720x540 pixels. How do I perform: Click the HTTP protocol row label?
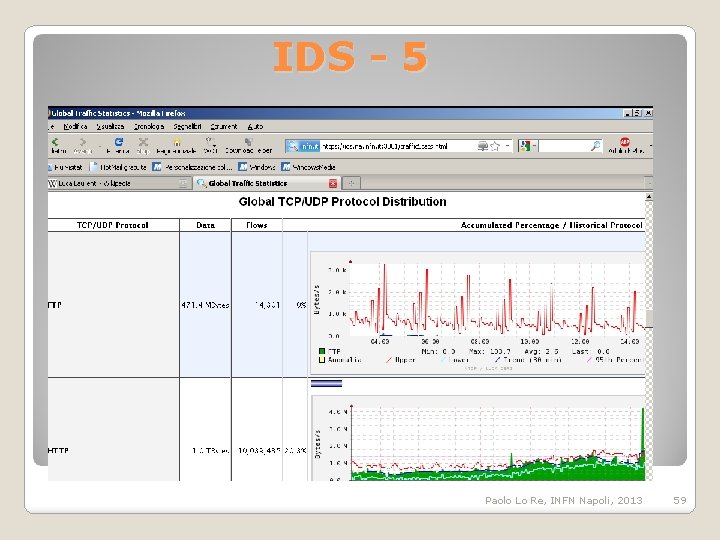[58, 450]
